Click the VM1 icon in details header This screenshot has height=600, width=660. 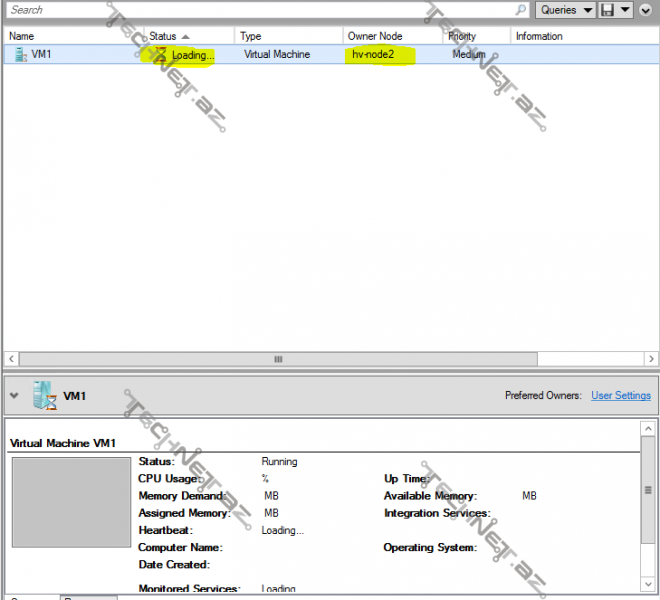tap(45, 395)
